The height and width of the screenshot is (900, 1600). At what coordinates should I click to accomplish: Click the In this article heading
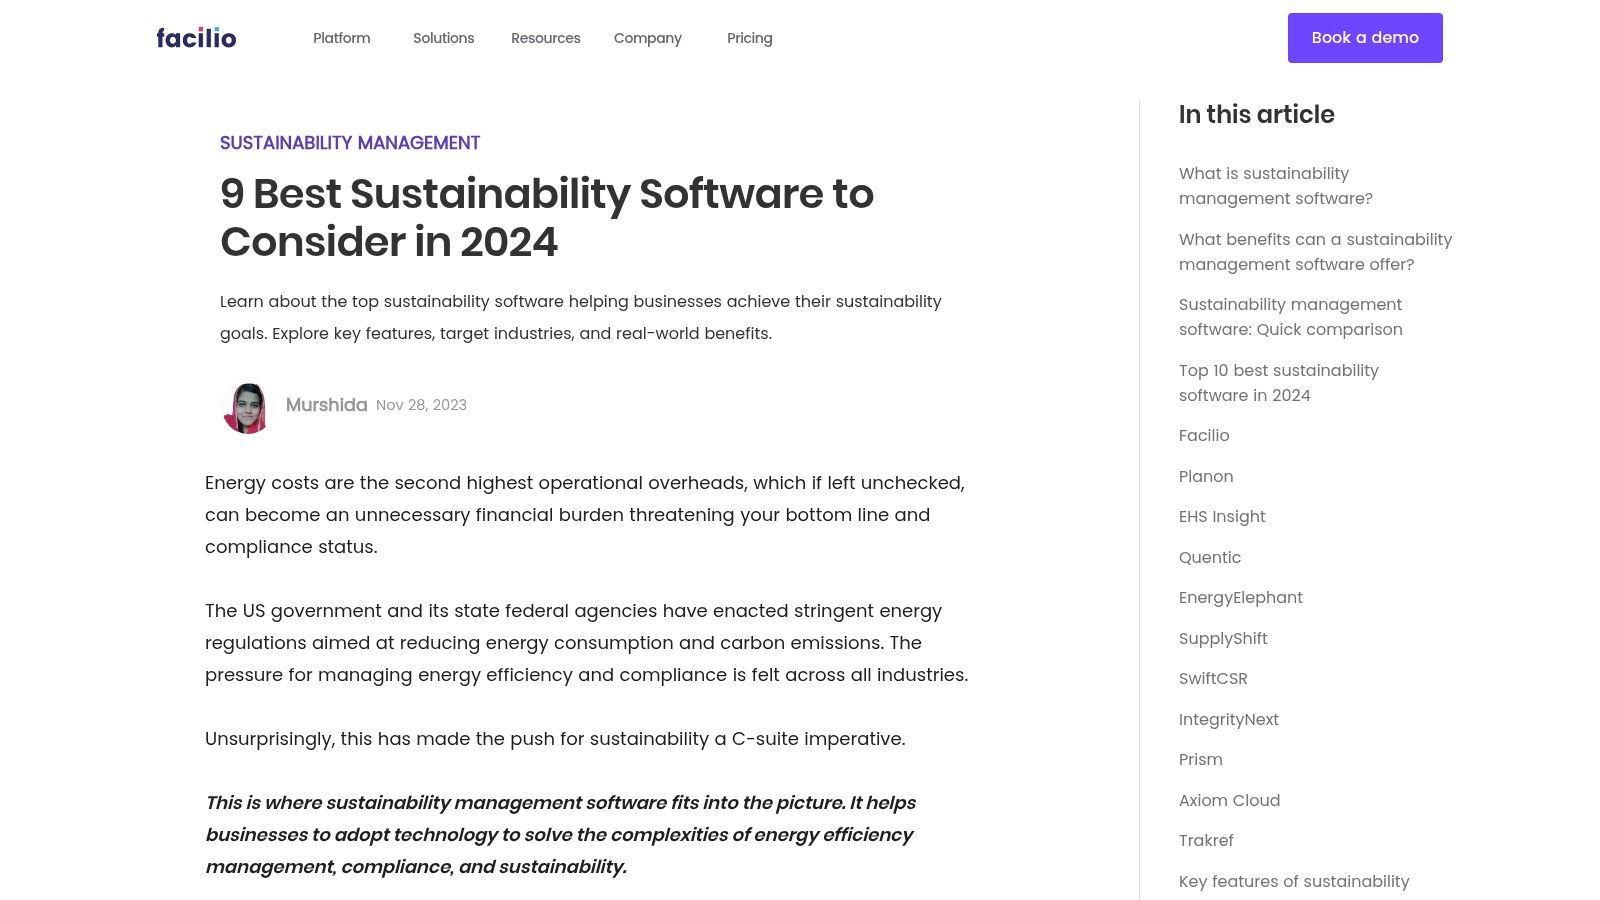tap(1256, 114)
